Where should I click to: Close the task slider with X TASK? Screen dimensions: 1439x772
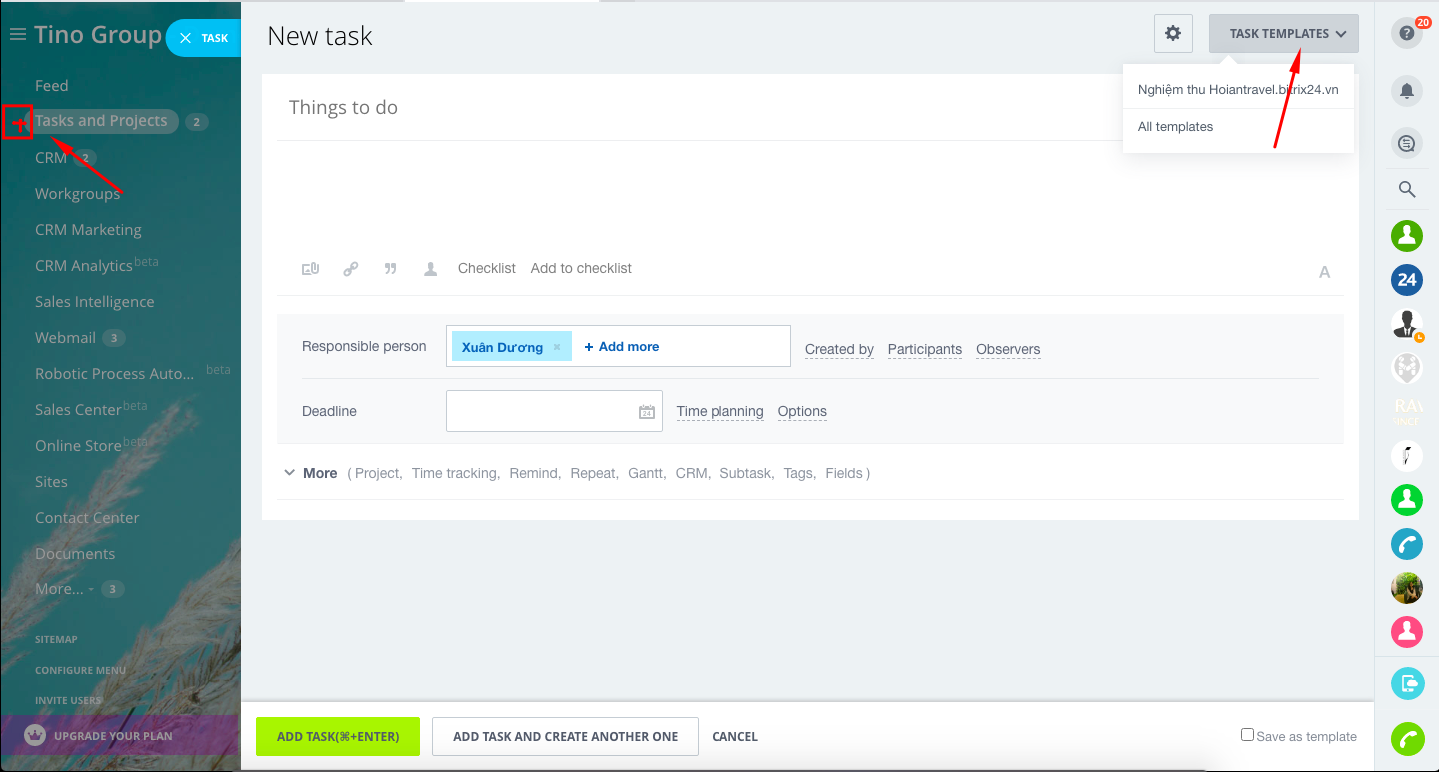click(204, 38)
